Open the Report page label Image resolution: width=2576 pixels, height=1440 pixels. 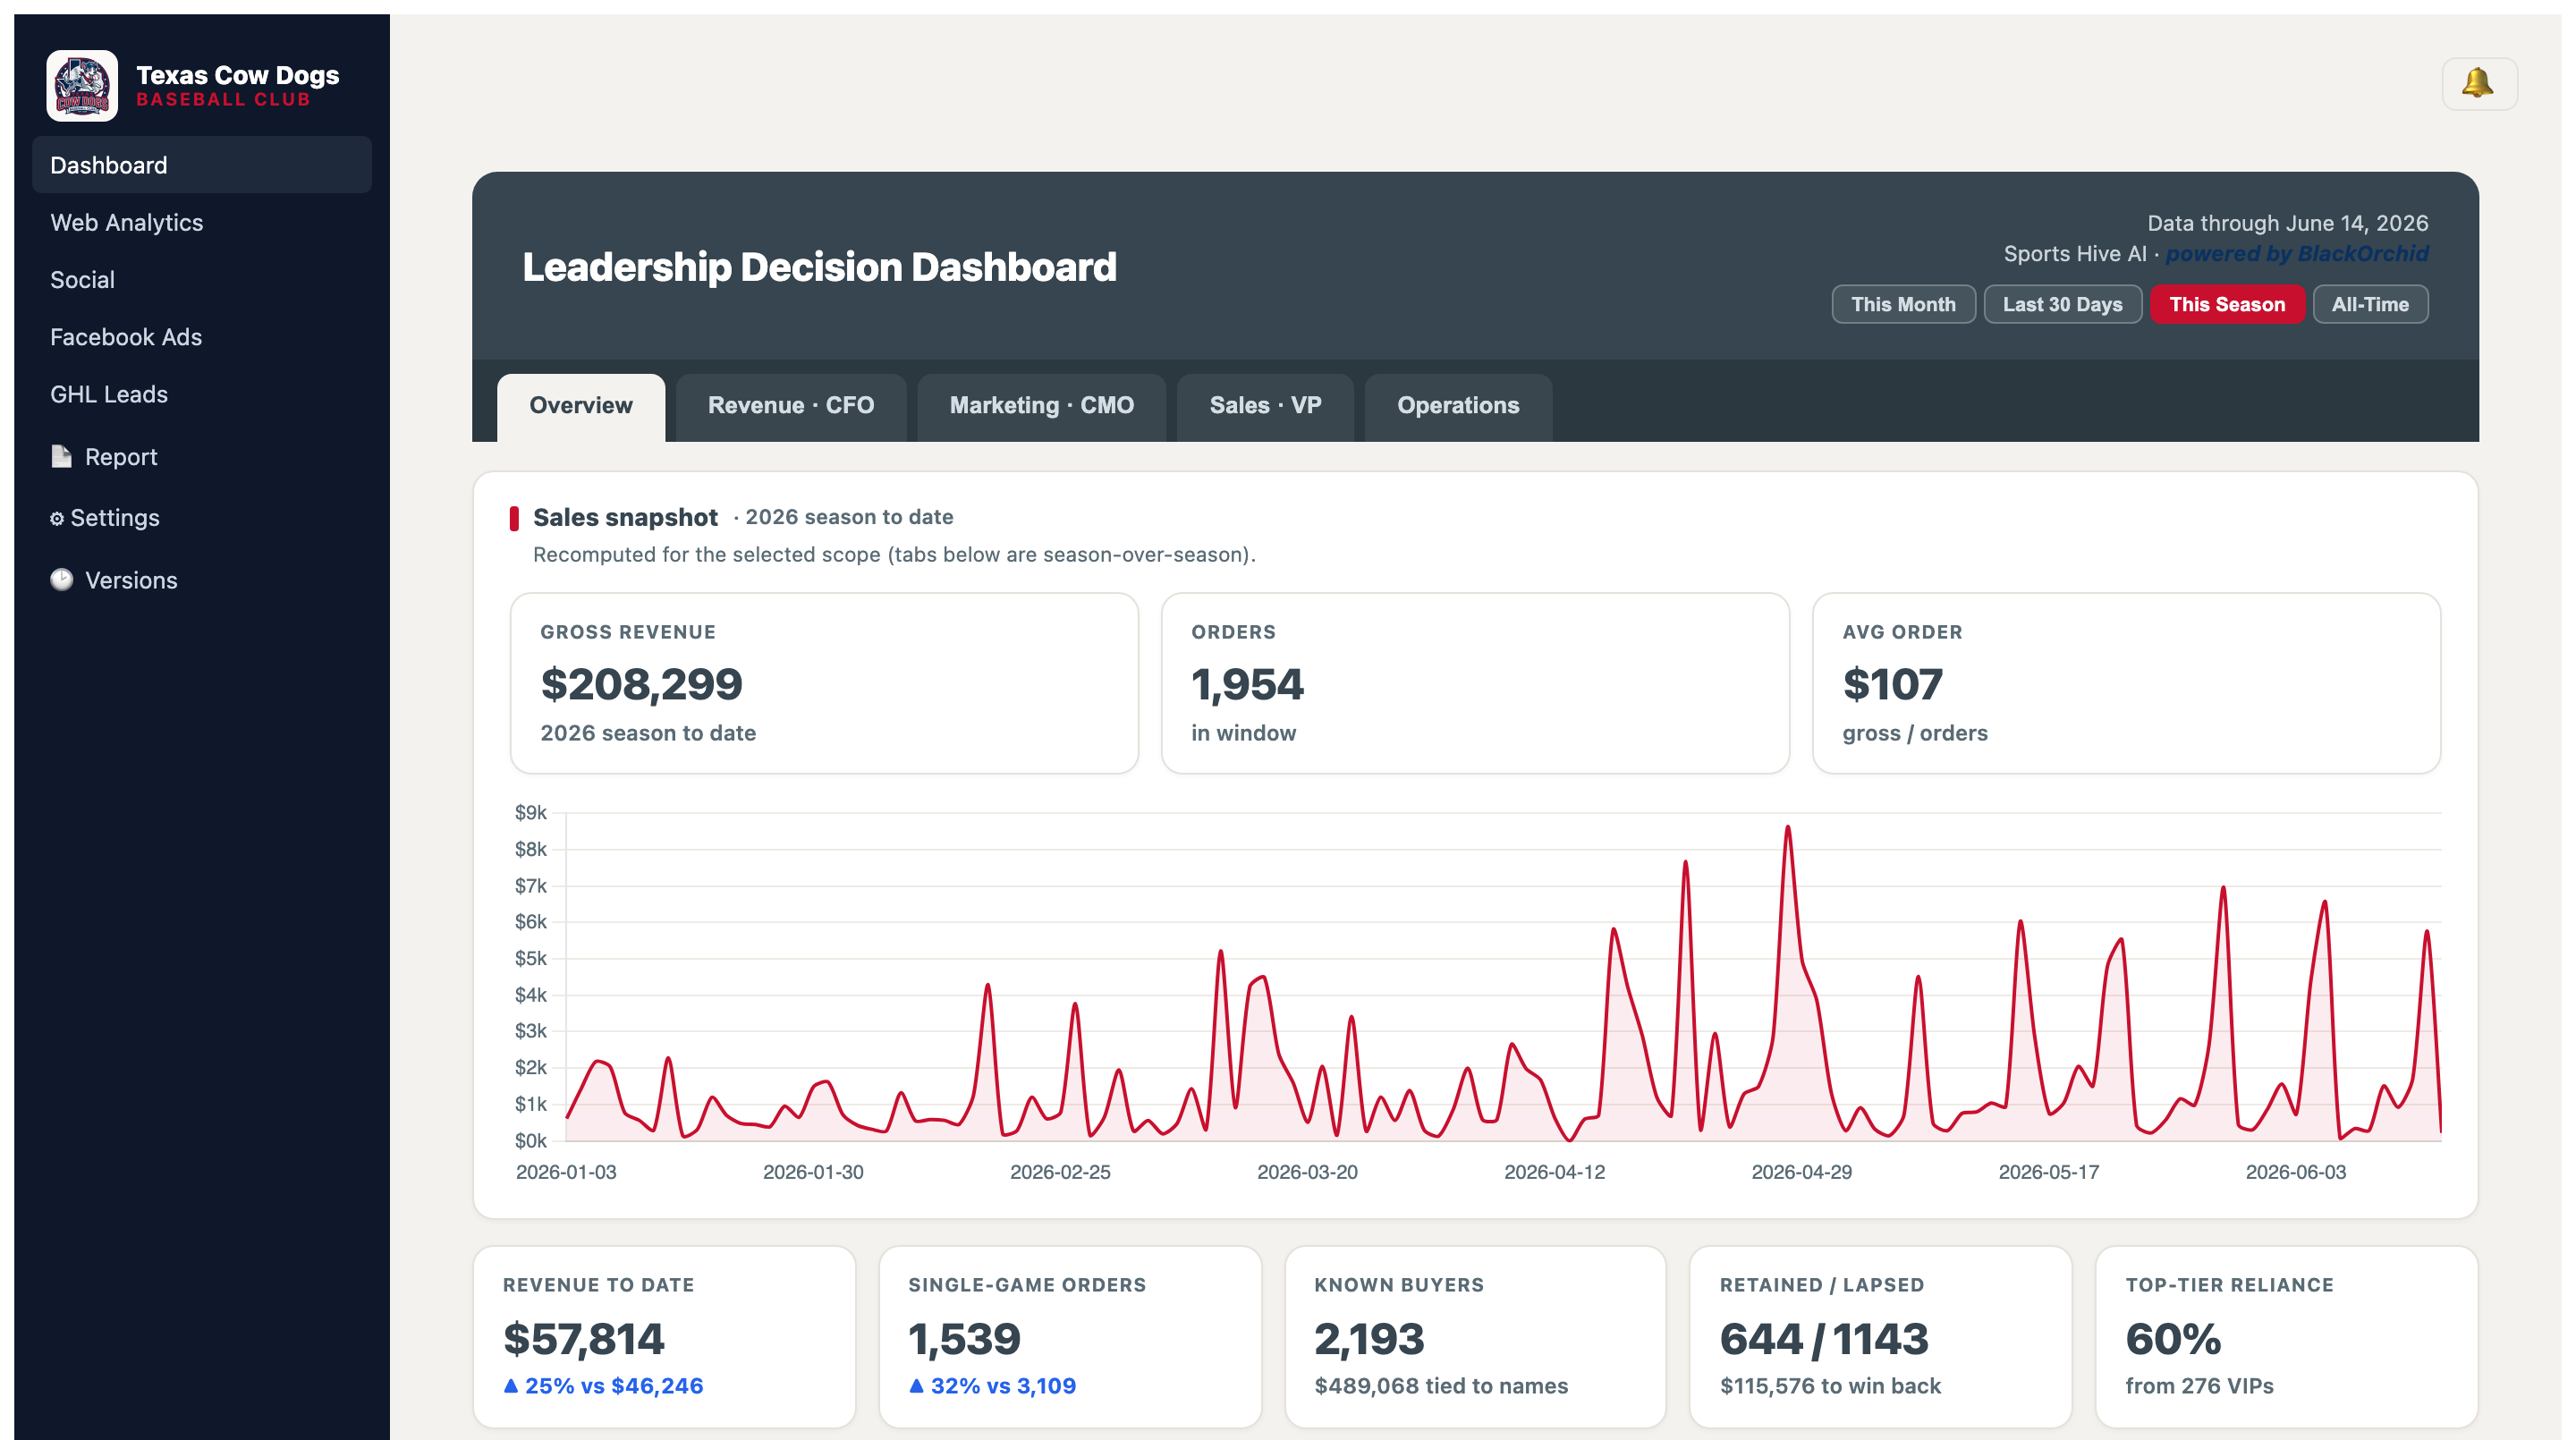pos(121,456)
